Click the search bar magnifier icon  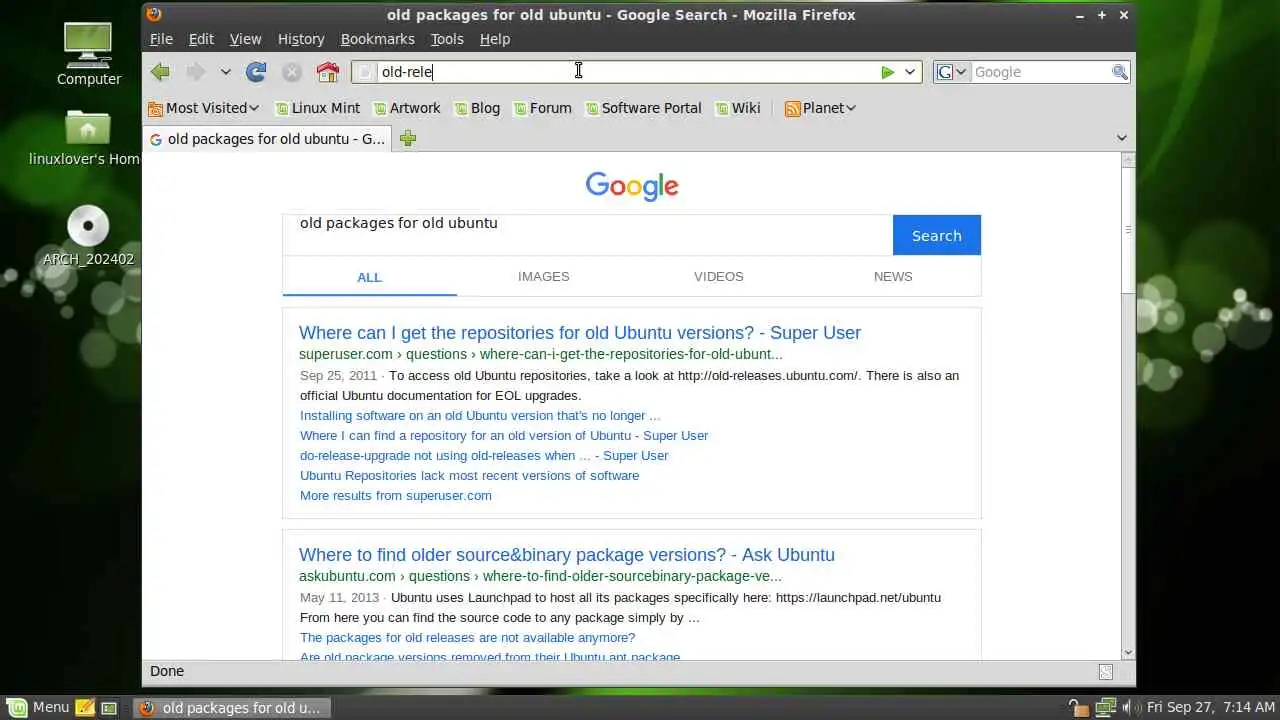(x=1120, y=72)
